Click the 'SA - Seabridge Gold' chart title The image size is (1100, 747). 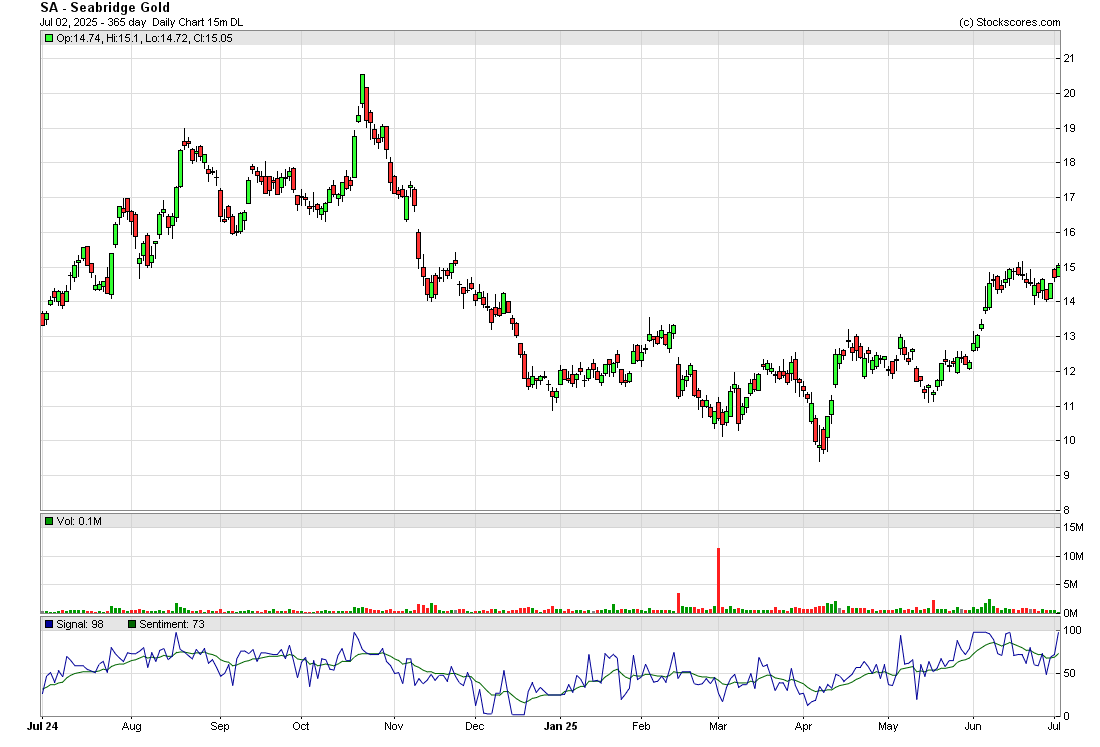point(105,8)
